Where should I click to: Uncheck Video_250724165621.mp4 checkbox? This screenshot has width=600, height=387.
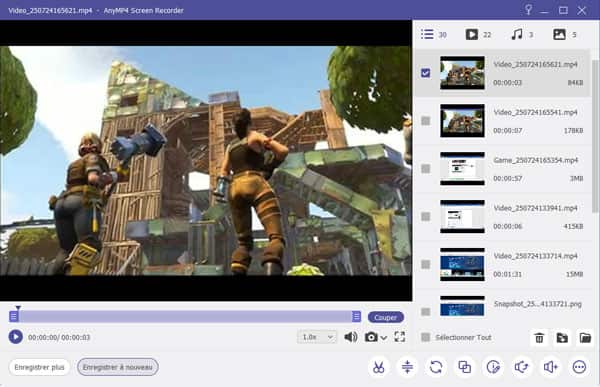426,73
